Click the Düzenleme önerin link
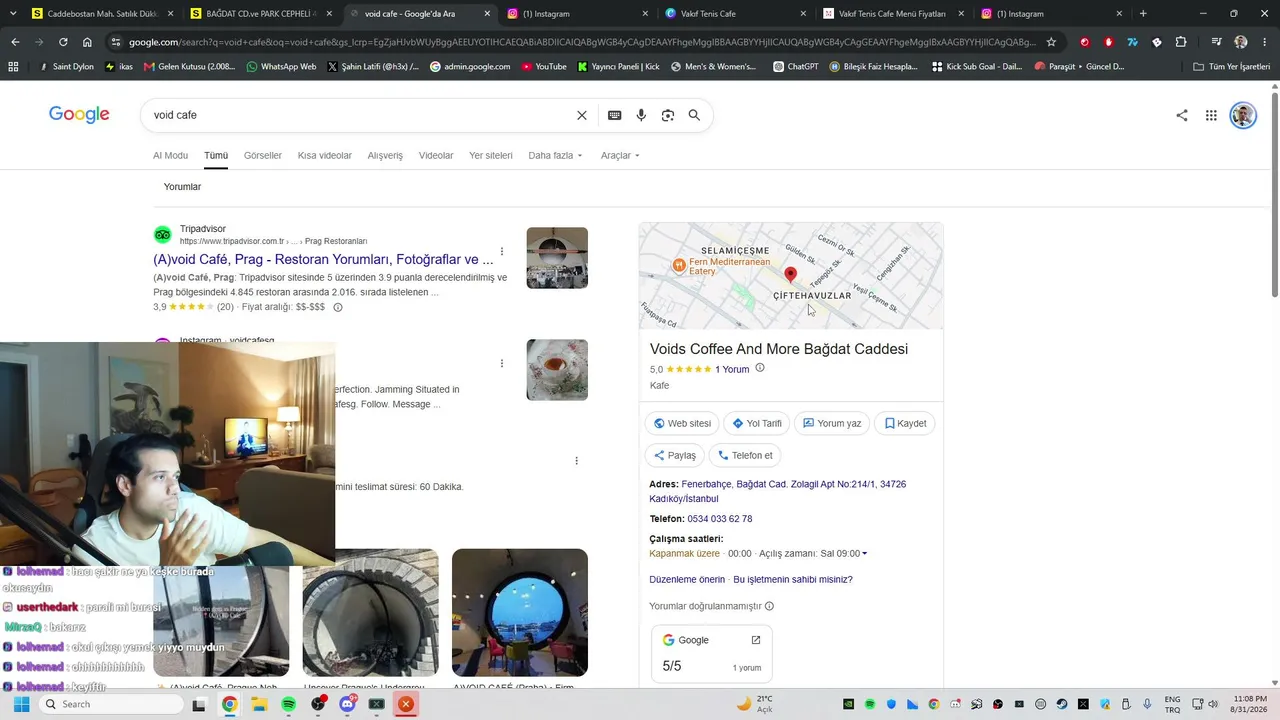 coord(687,580)
